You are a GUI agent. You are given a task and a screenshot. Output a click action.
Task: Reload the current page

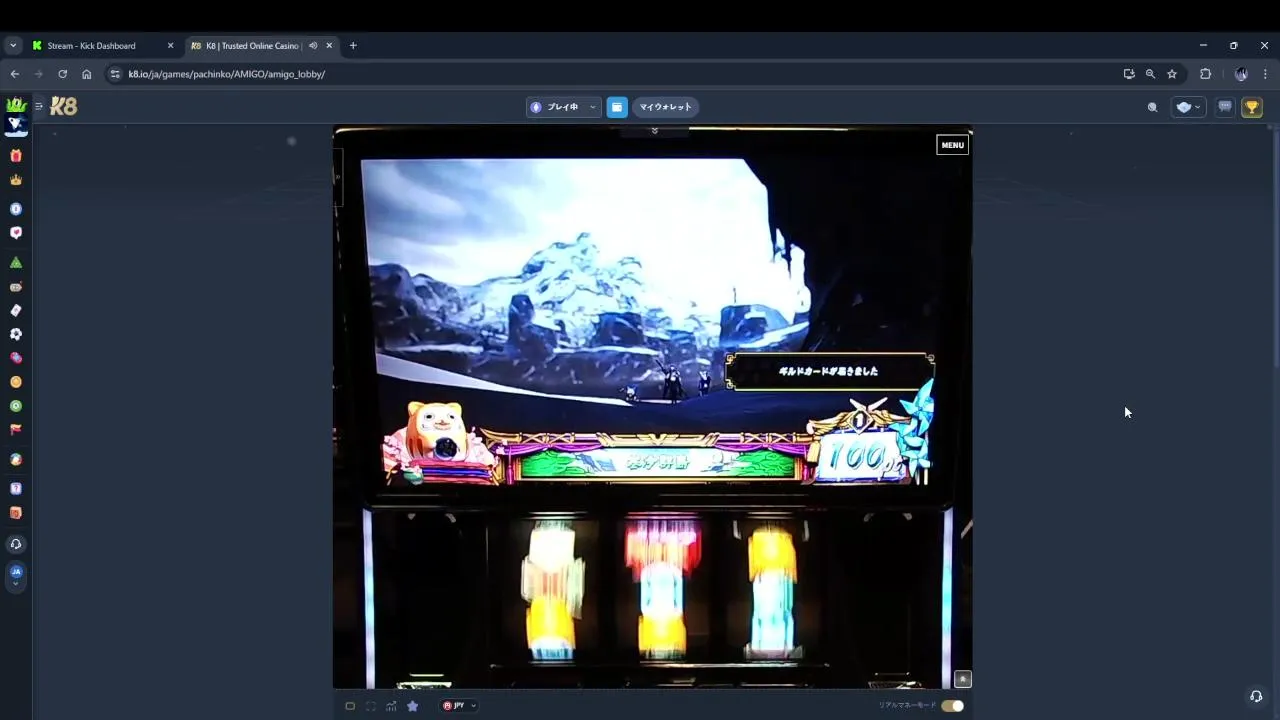(62, 74)
